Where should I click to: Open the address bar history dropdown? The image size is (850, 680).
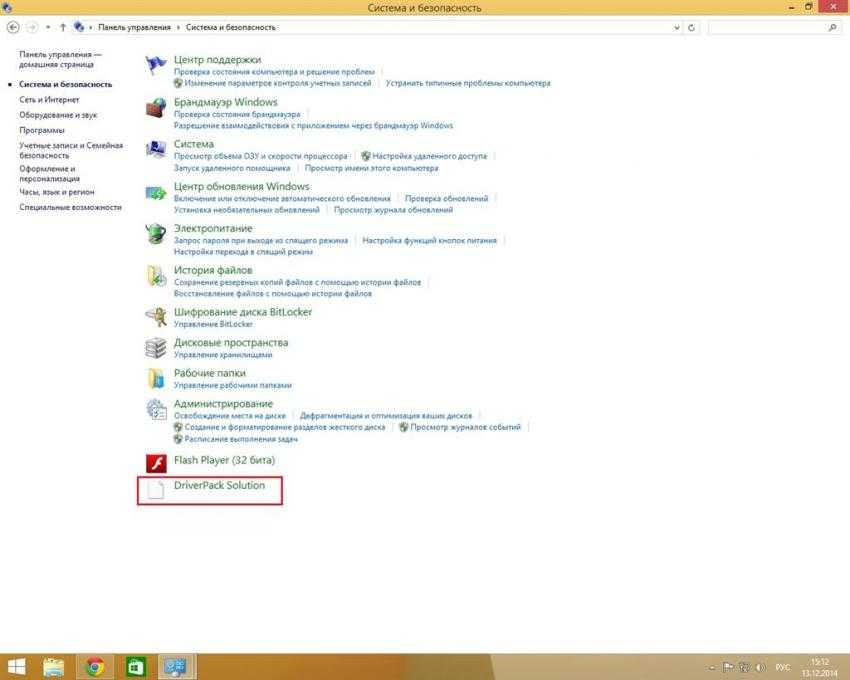(x=677, y=28)
